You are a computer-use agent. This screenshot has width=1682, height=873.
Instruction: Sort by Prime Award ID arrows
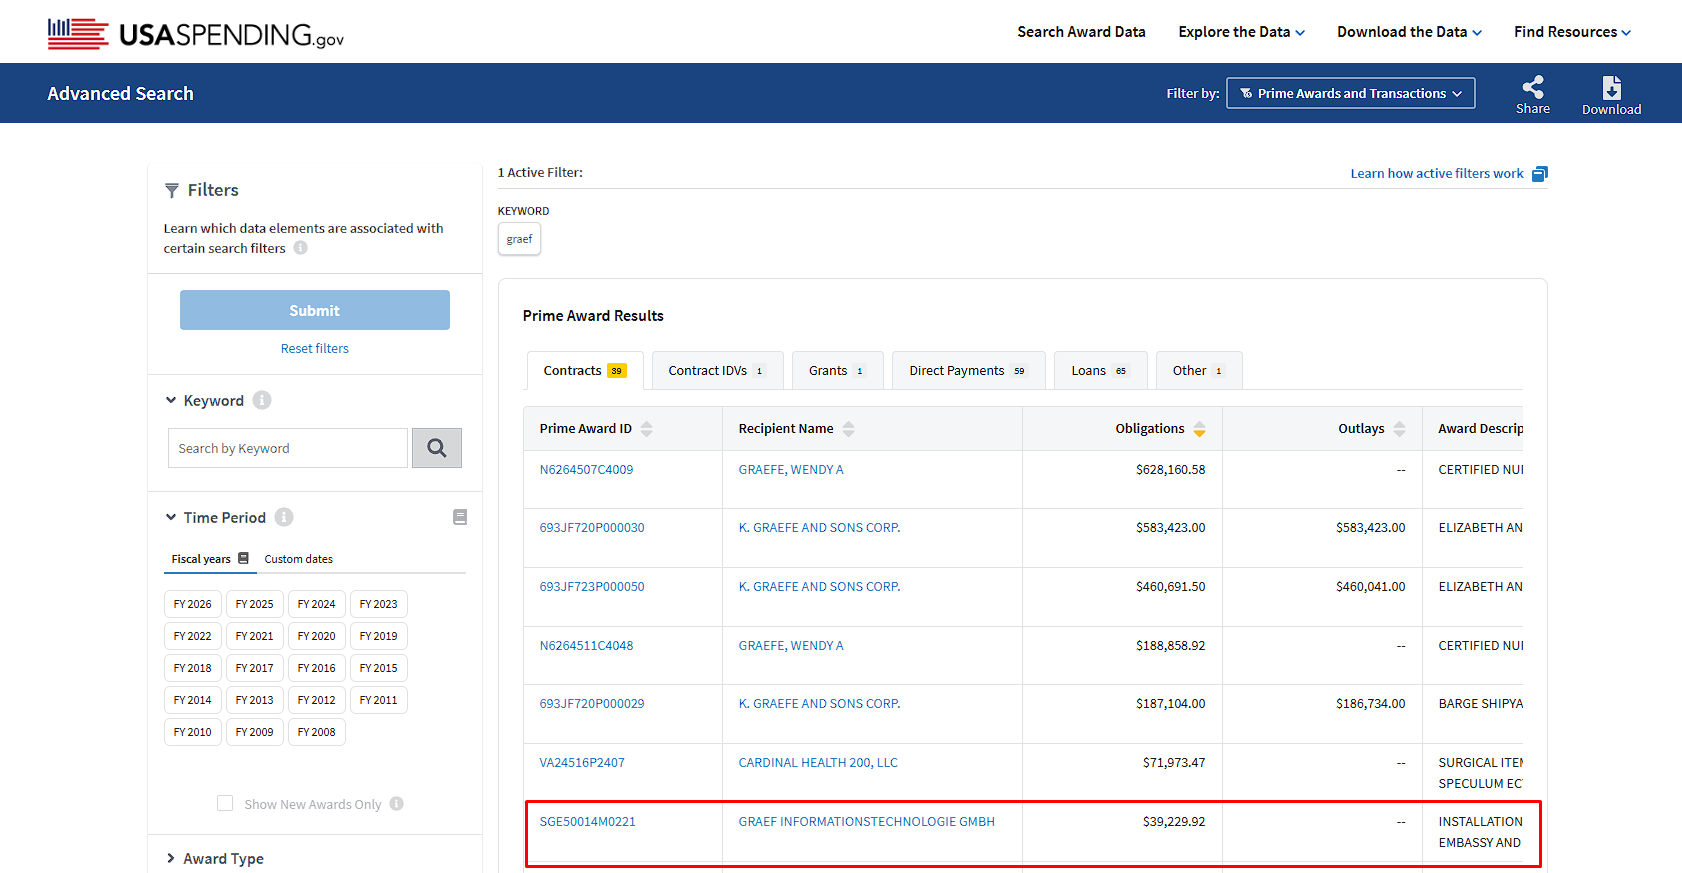click(x=647, y=429)
